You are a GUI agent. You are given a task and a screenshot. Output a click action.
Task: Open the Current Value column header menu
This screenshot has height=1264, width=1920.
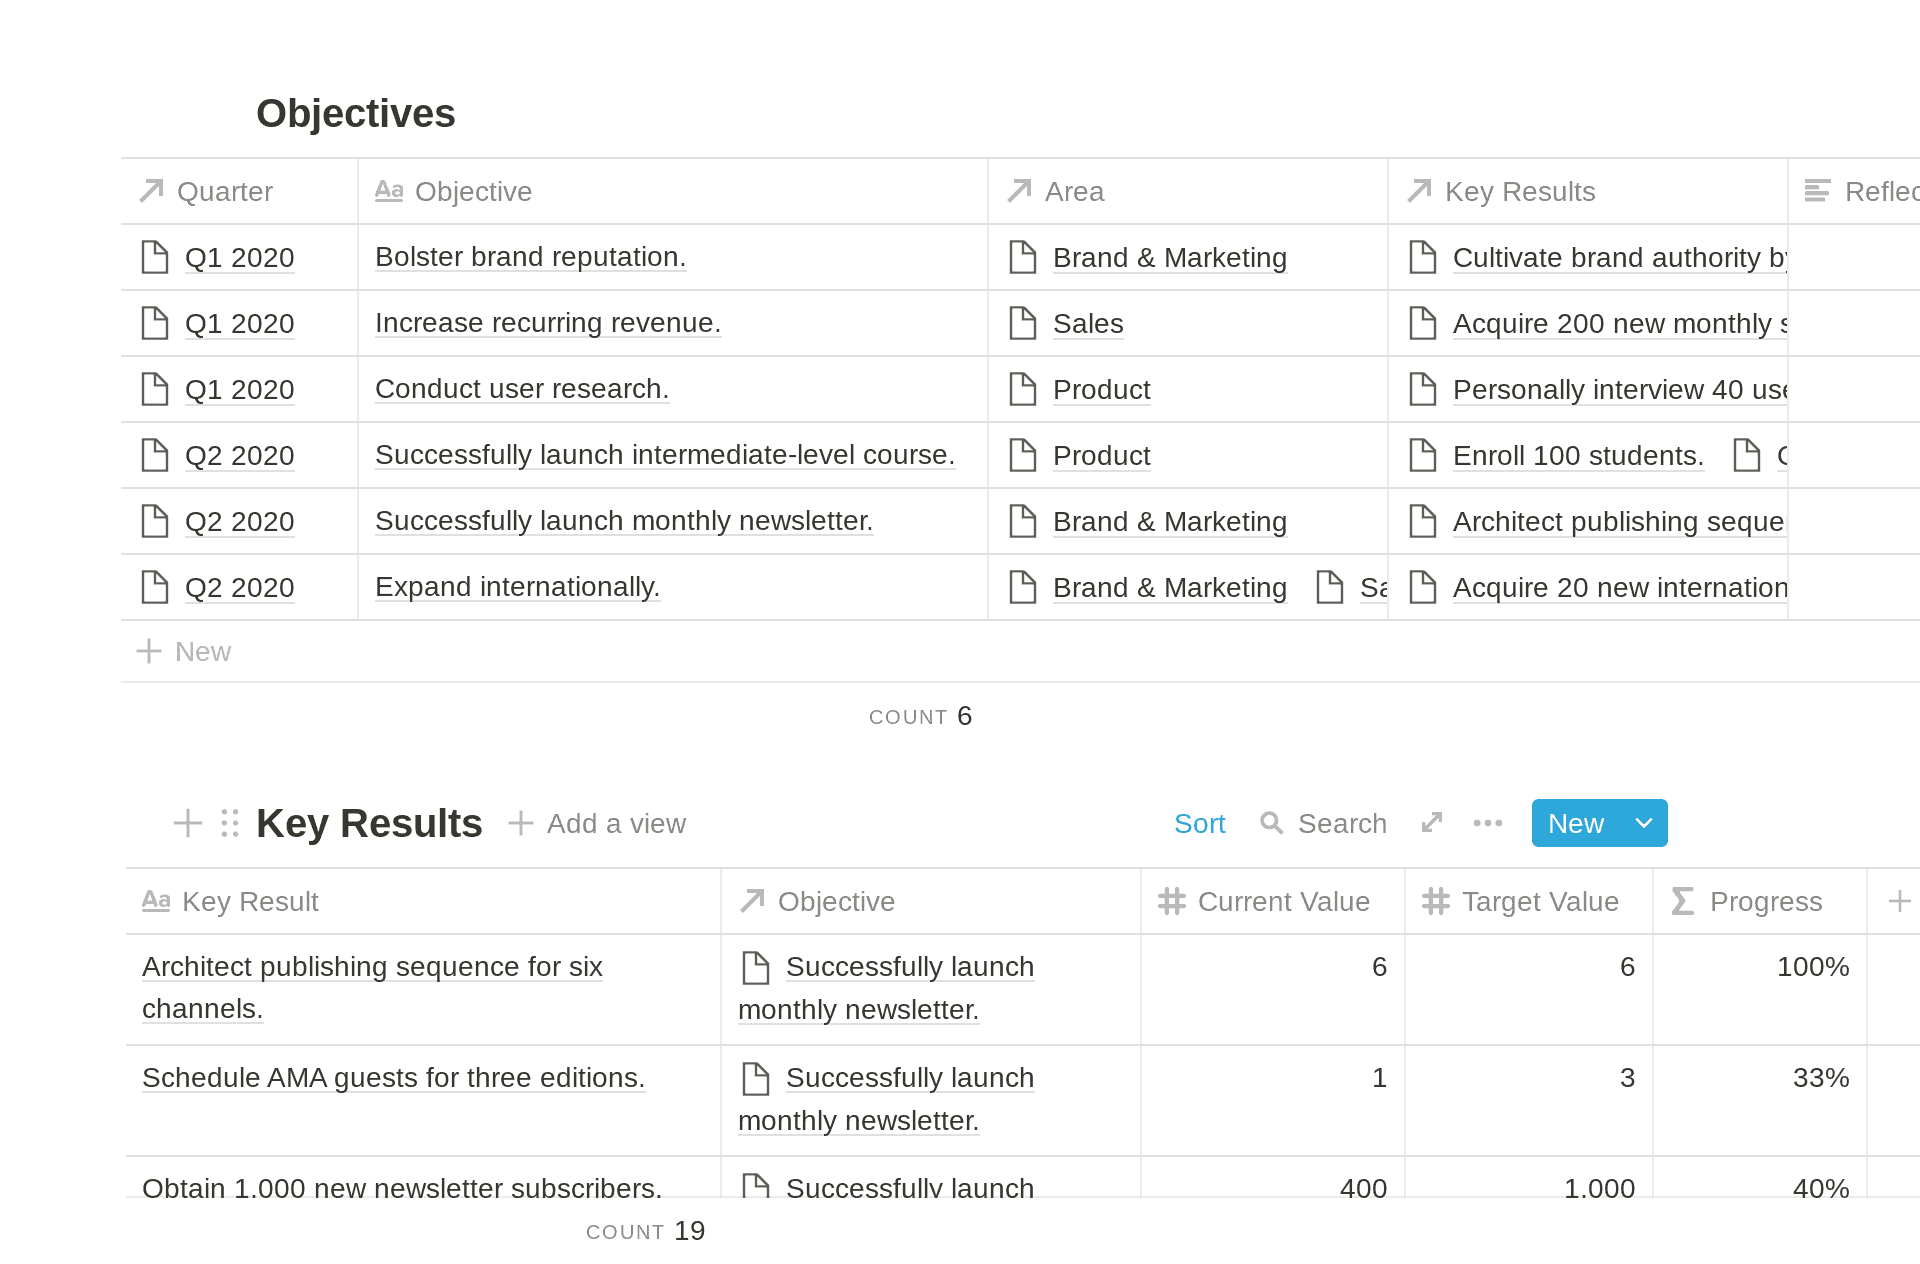pos(1272,902)
